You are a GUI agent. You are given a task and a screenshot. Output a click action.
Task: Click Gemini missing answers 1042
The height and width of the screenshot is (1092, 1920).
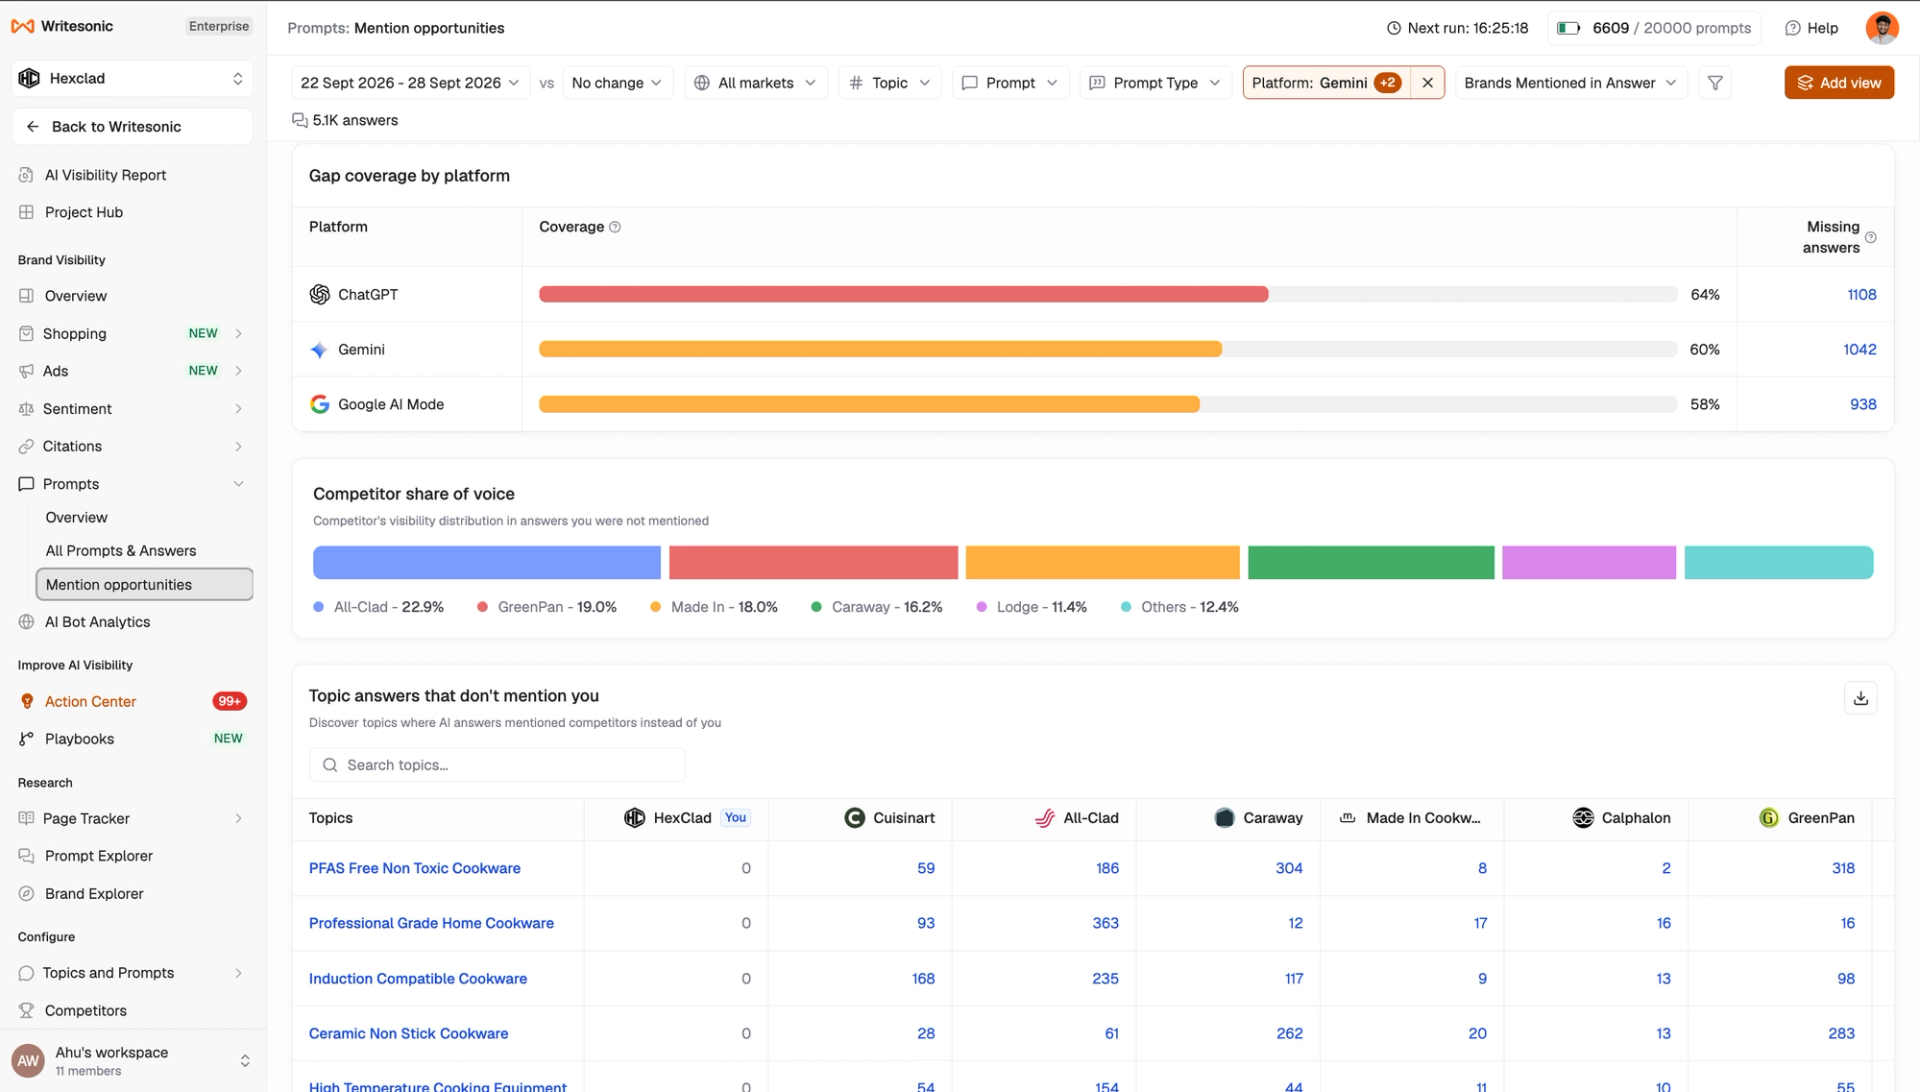[x=1860, y=350]
